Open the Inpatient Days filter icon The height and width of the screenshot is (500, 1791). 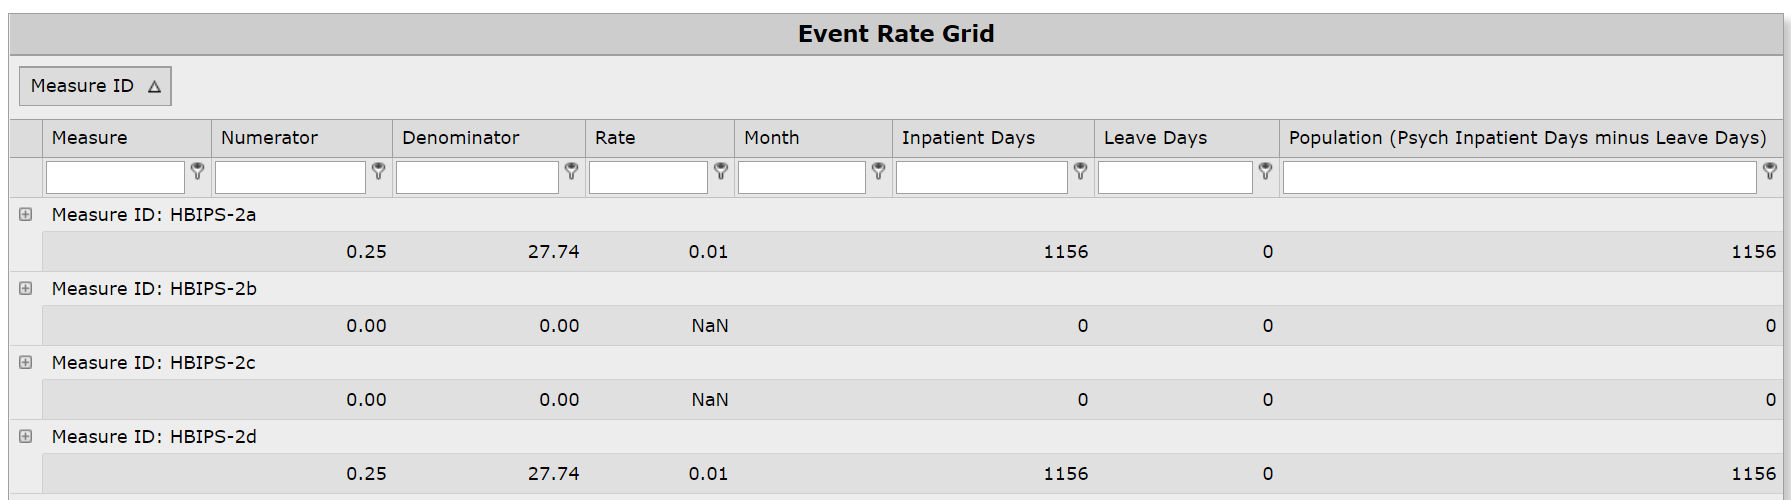1081,171
